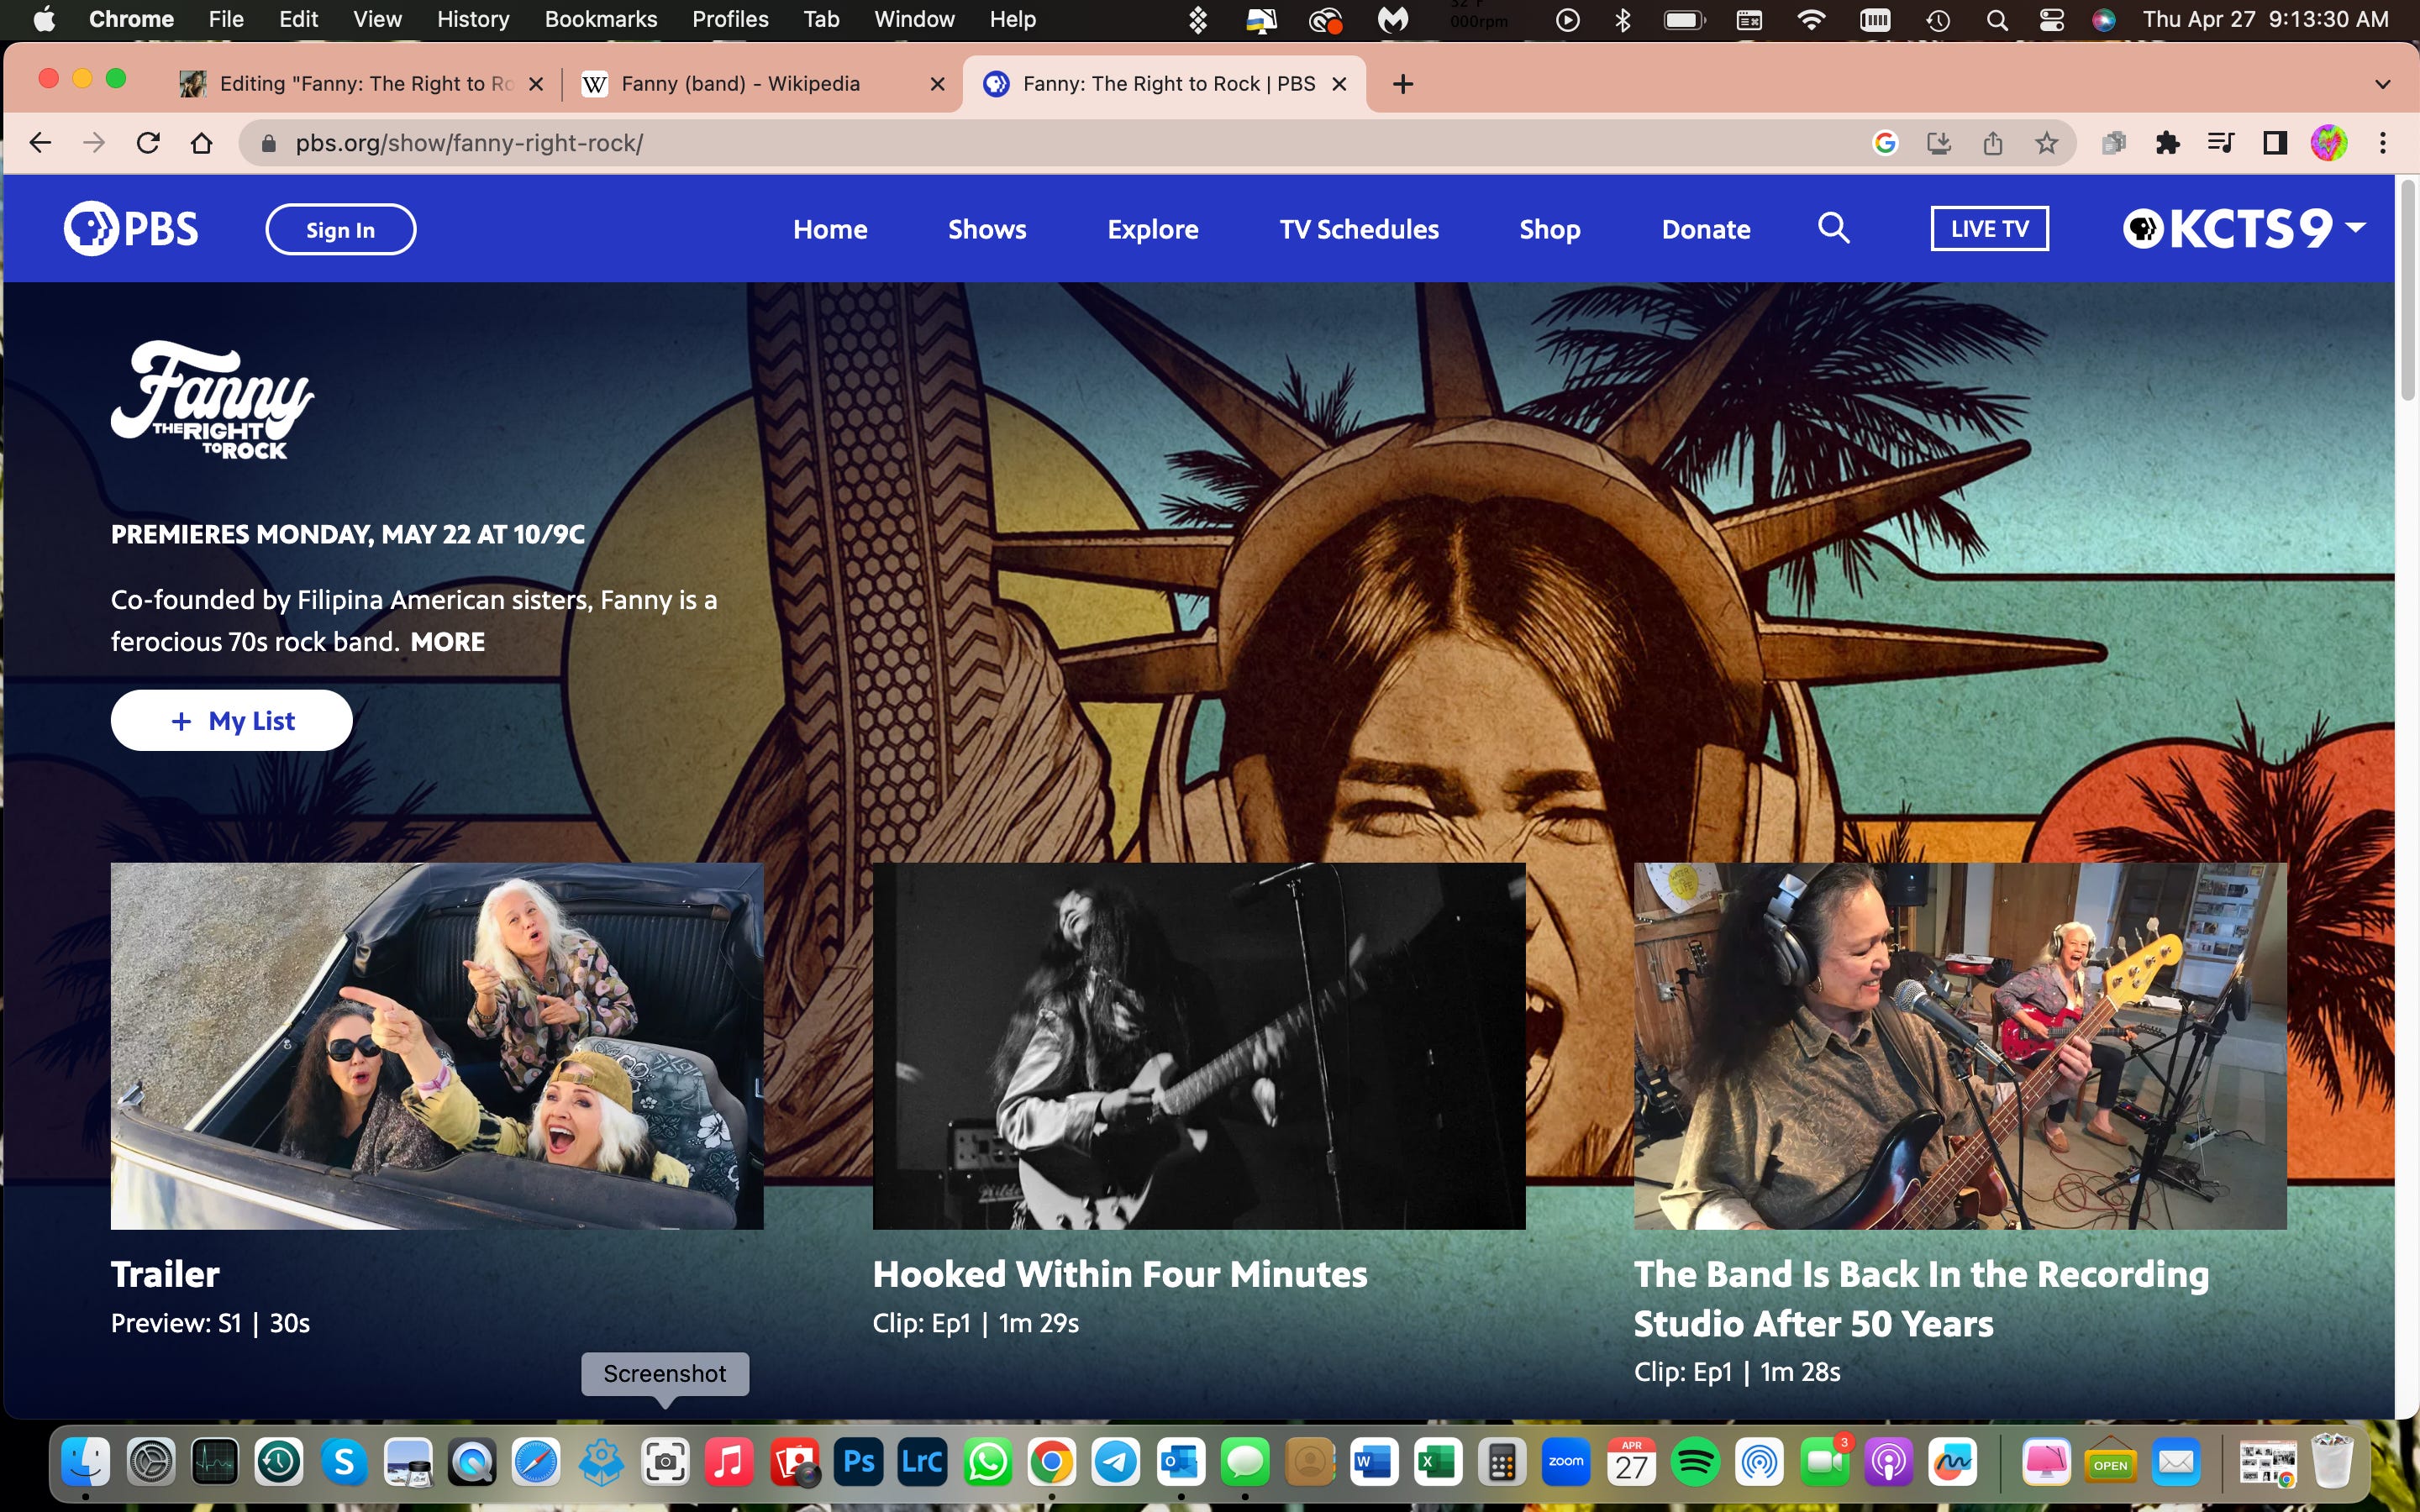Viewport: 2420px width, 1512px height.
Task: Bookmark this page with the star
Action: tap(2046, 143)
